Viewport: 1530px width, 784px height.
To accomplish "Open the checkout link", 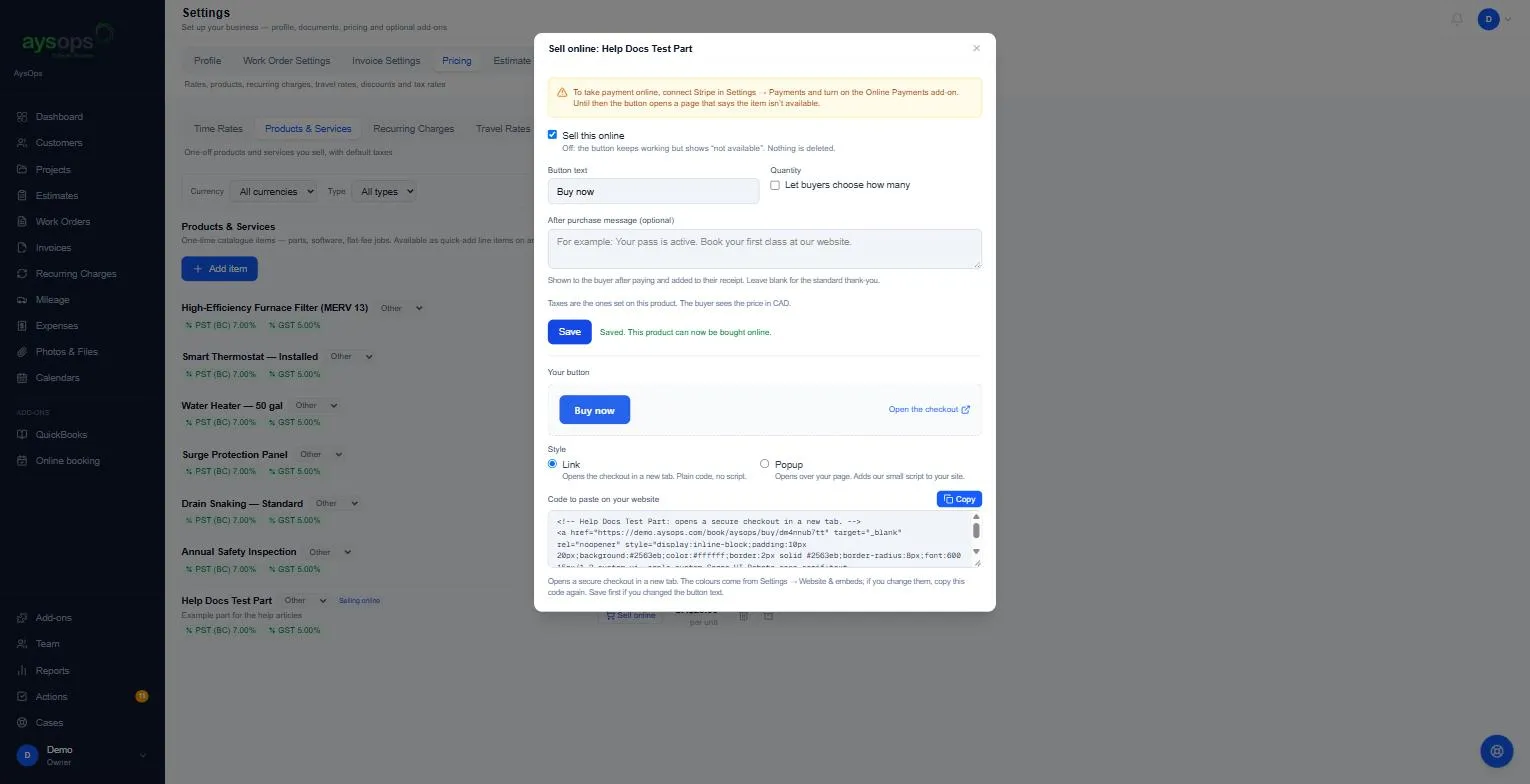I will pyautogui.click(x=929, y=409).
